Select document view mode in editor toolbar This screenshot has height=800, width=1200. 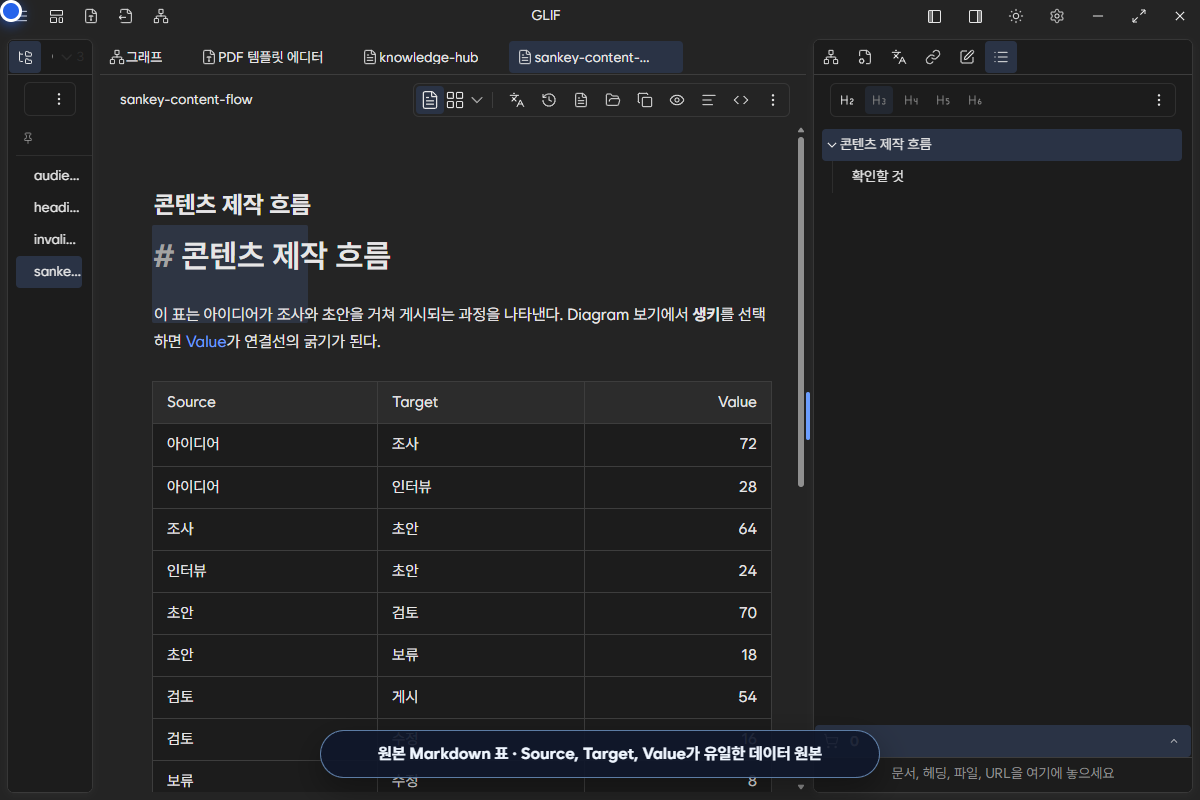pos(430,100)
